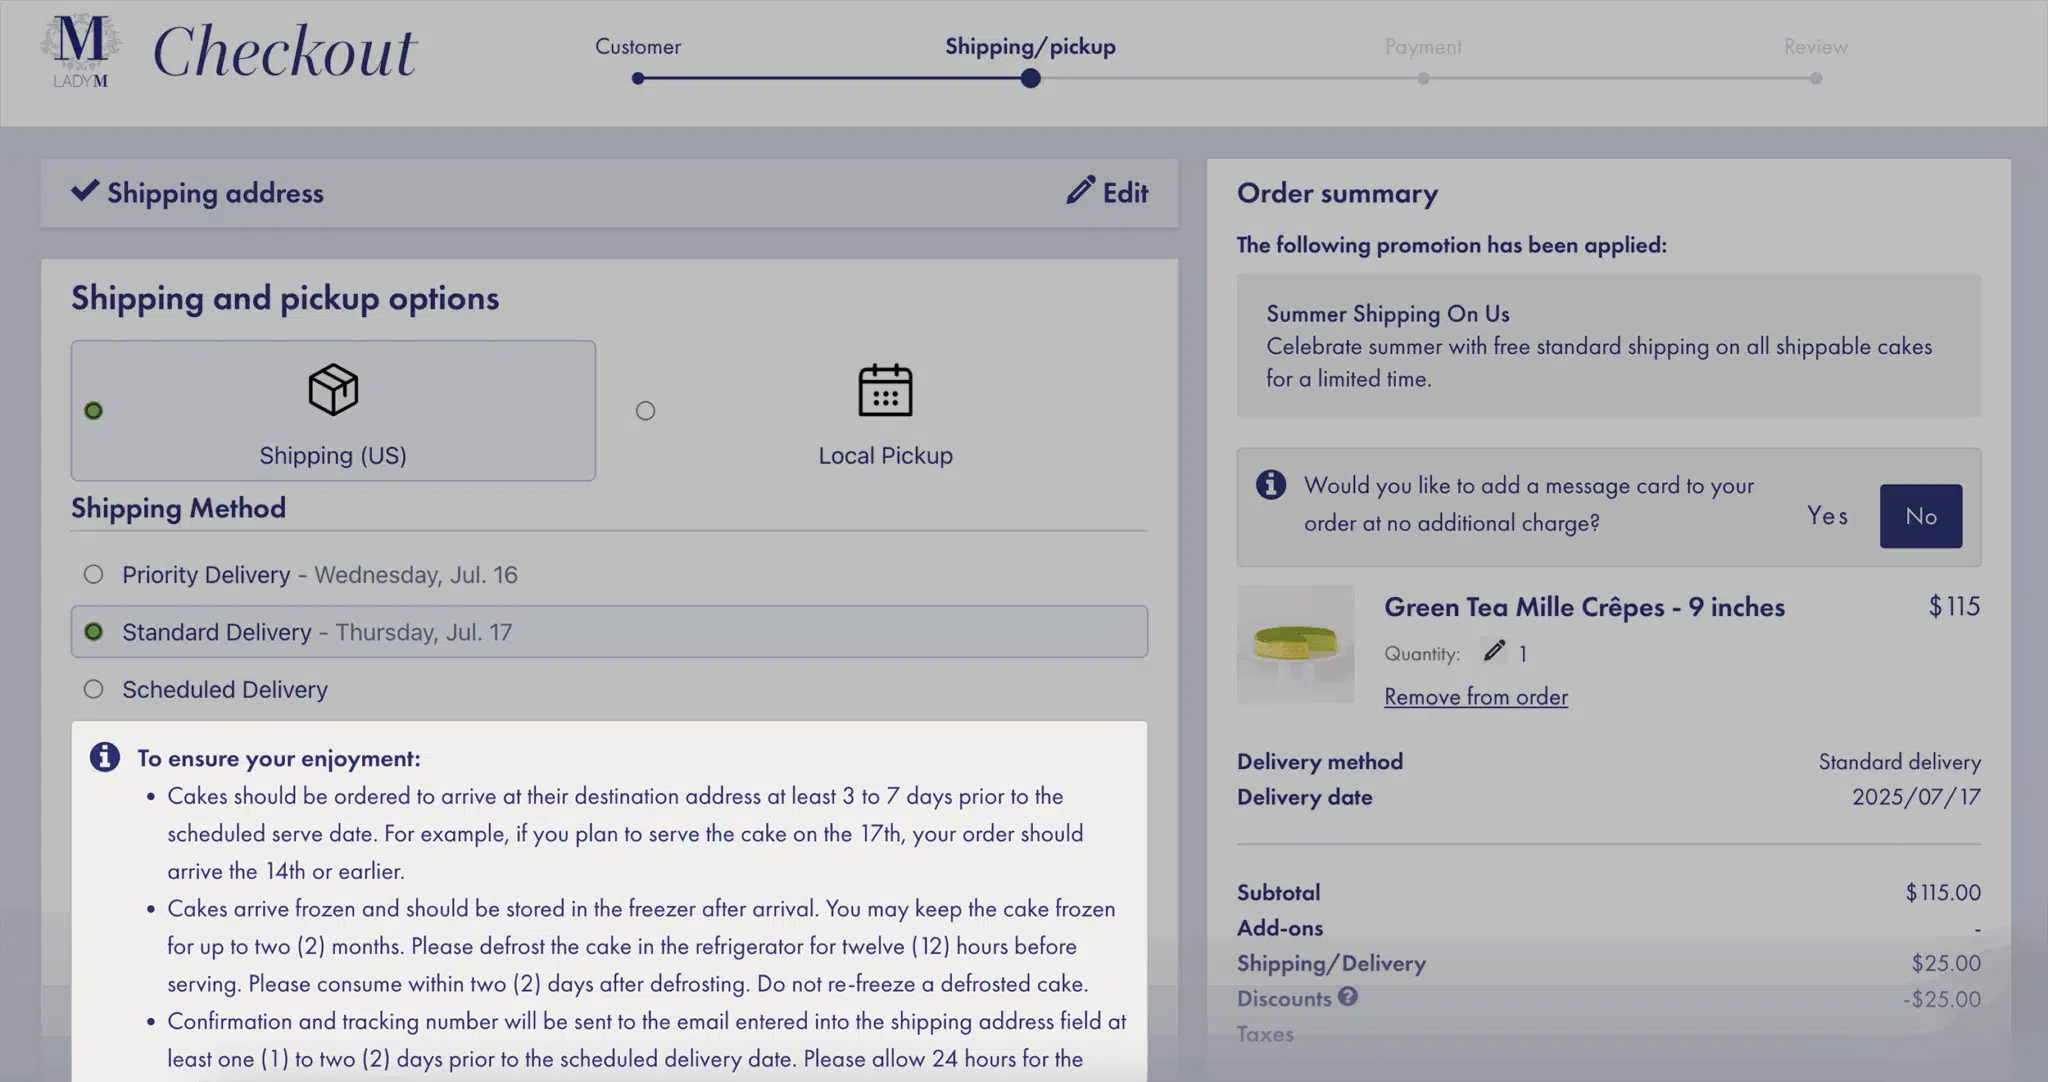Open the Shipping/pickup checkout step
Viewport: 2048px width, 1082px height.
tap(1030, 47)
